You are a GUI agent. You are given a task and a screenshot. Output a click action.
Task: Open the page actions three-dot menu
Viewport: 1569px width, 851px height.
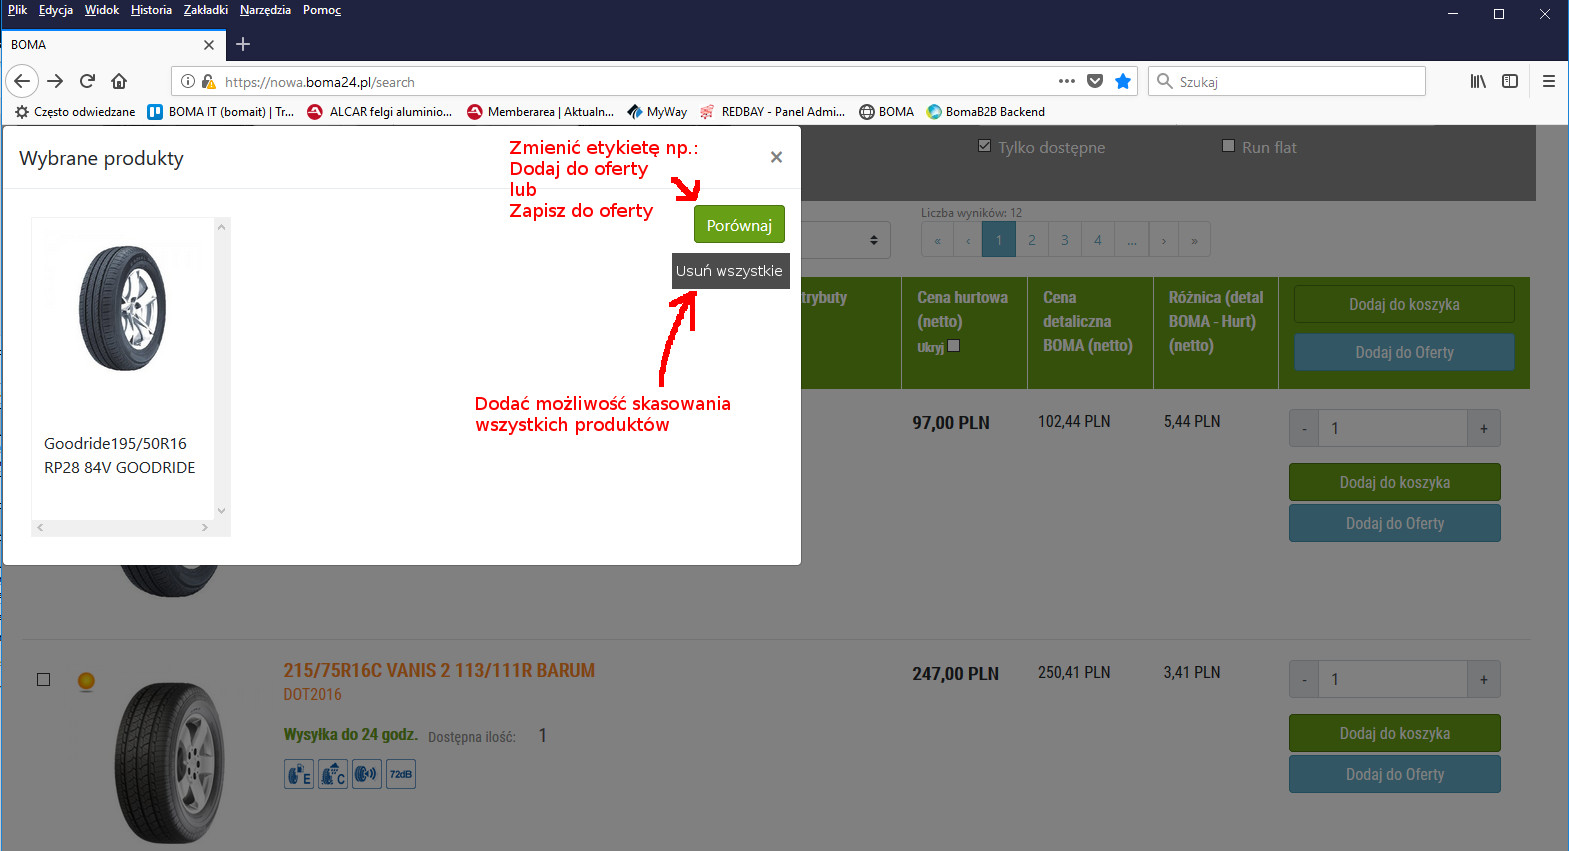pos(1066,81)
